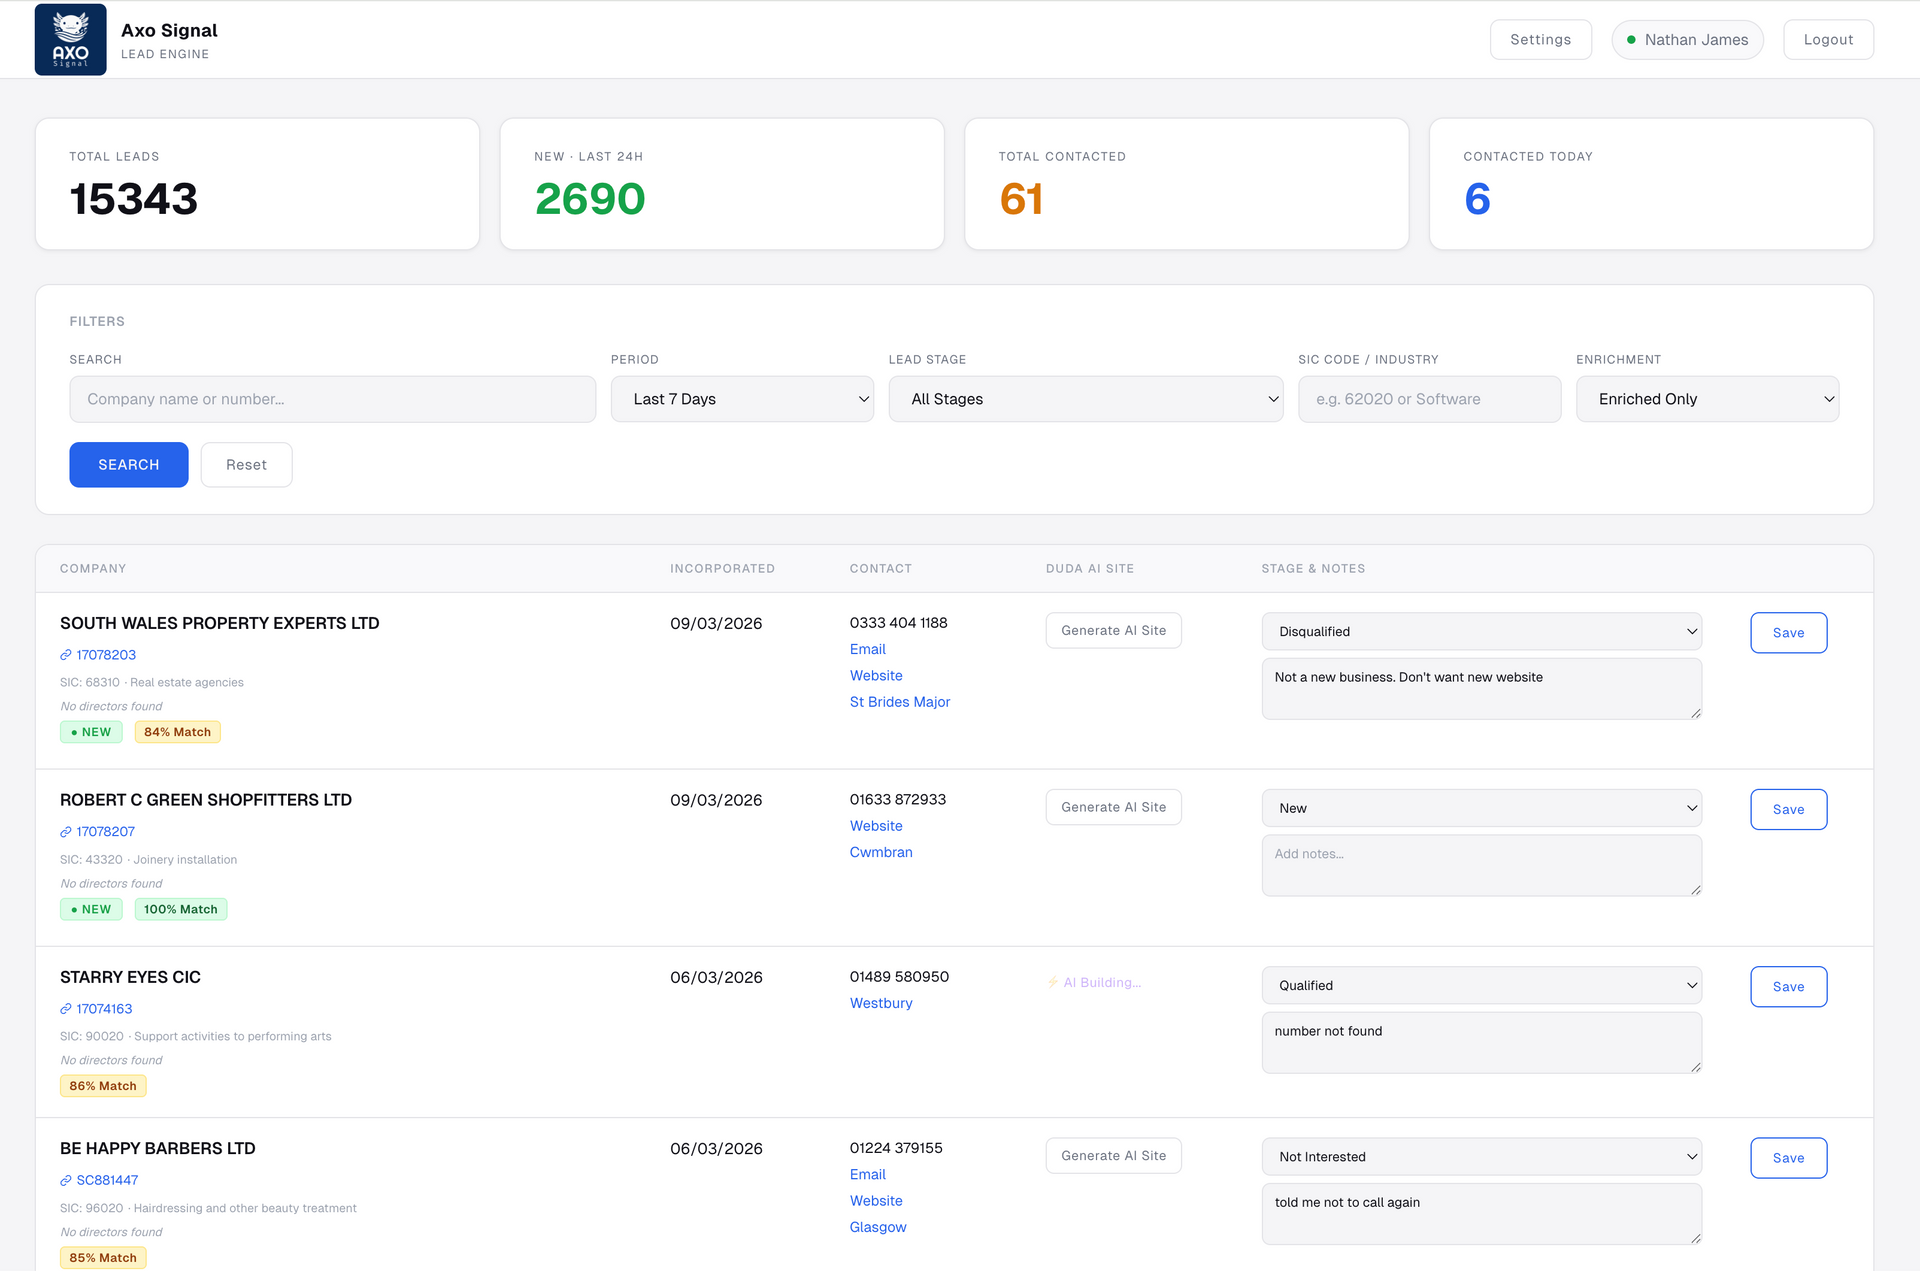The image size is (1920, 1271).
Task: Open the Enrichment dropdown set to Enriched Only
Action: [1707, 399]
